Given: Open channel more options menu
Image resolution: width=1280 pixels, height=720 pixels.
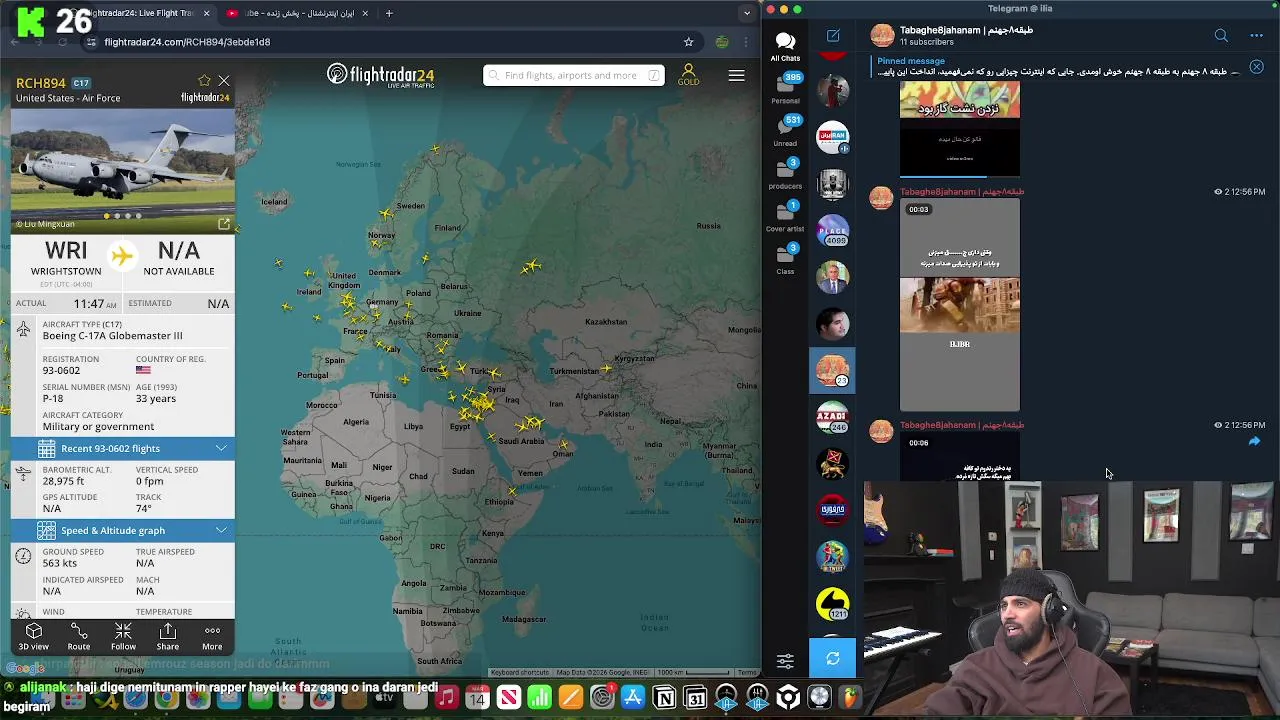Looking at the screenshot, I should click(1256, 36).
